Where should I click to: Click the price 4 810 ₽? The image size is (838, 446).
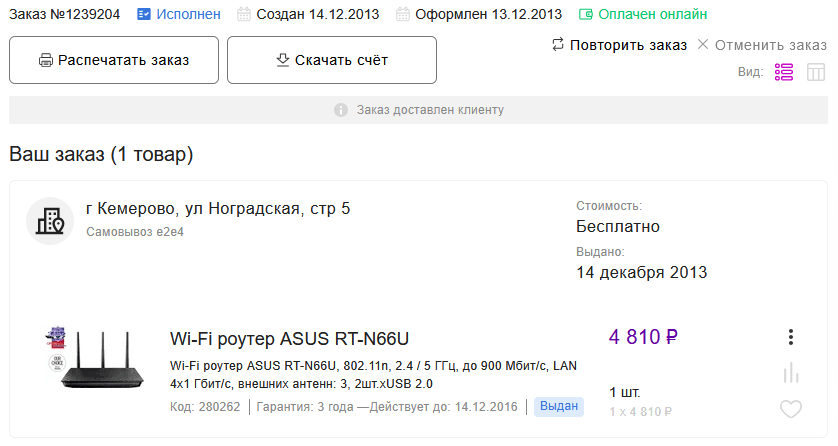643,337
